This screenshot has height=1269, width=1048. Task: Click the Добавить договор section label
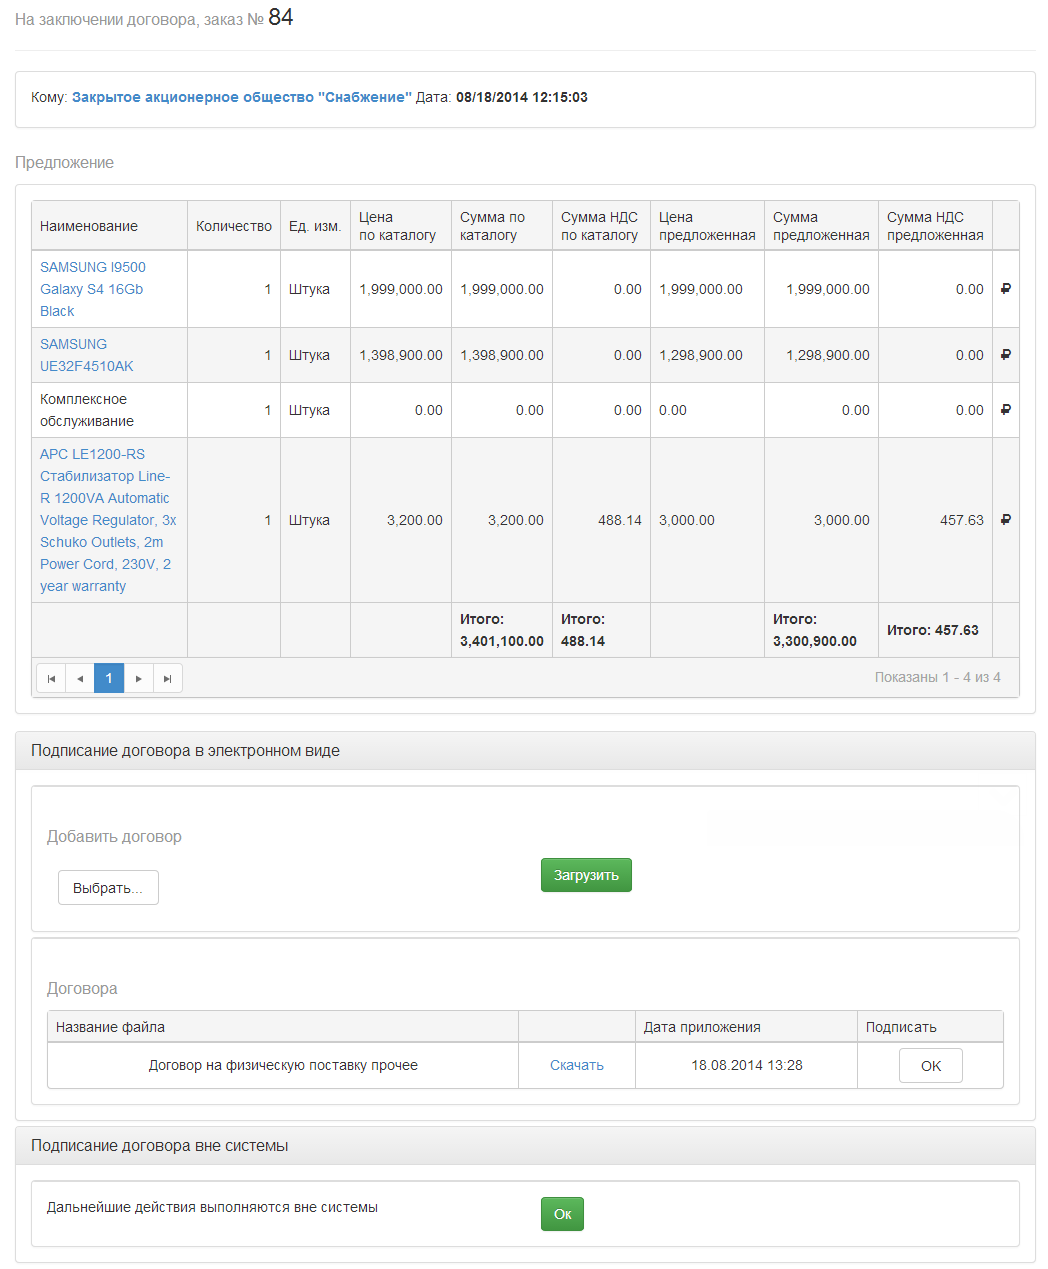114,836
